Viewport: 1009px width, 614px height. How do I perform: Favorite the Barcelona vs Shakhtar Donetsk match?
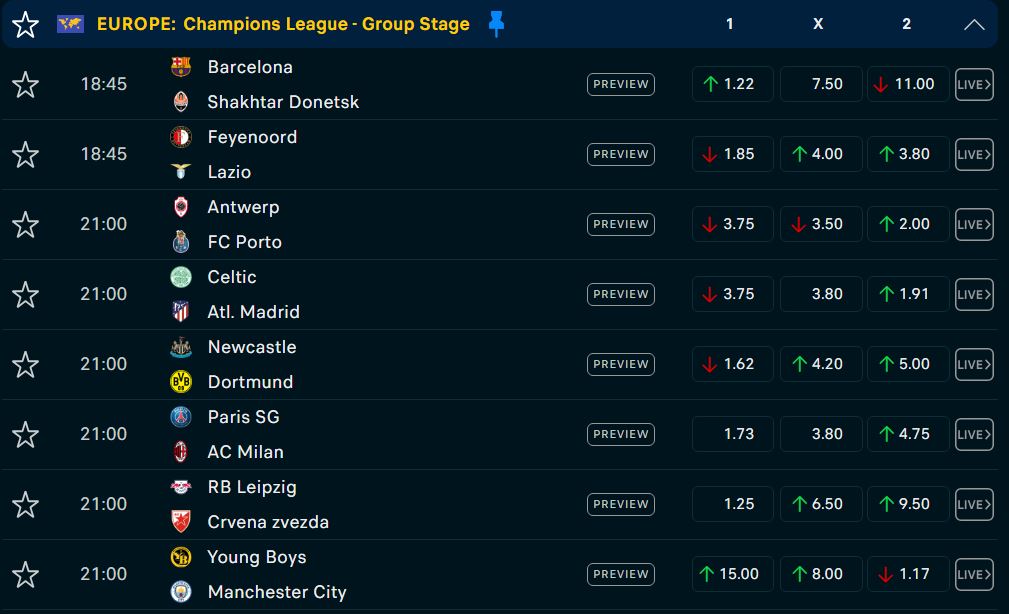25,85
